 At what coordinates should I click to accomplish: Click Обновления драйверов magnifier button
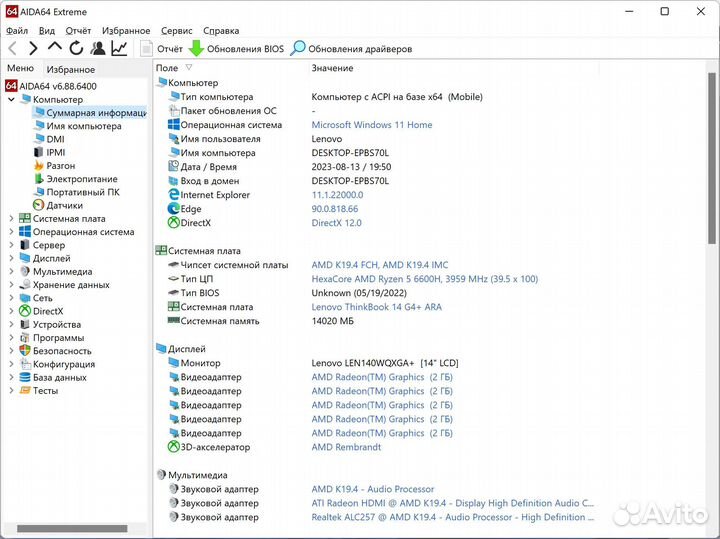pyautogui.click(x=298, y=49)
